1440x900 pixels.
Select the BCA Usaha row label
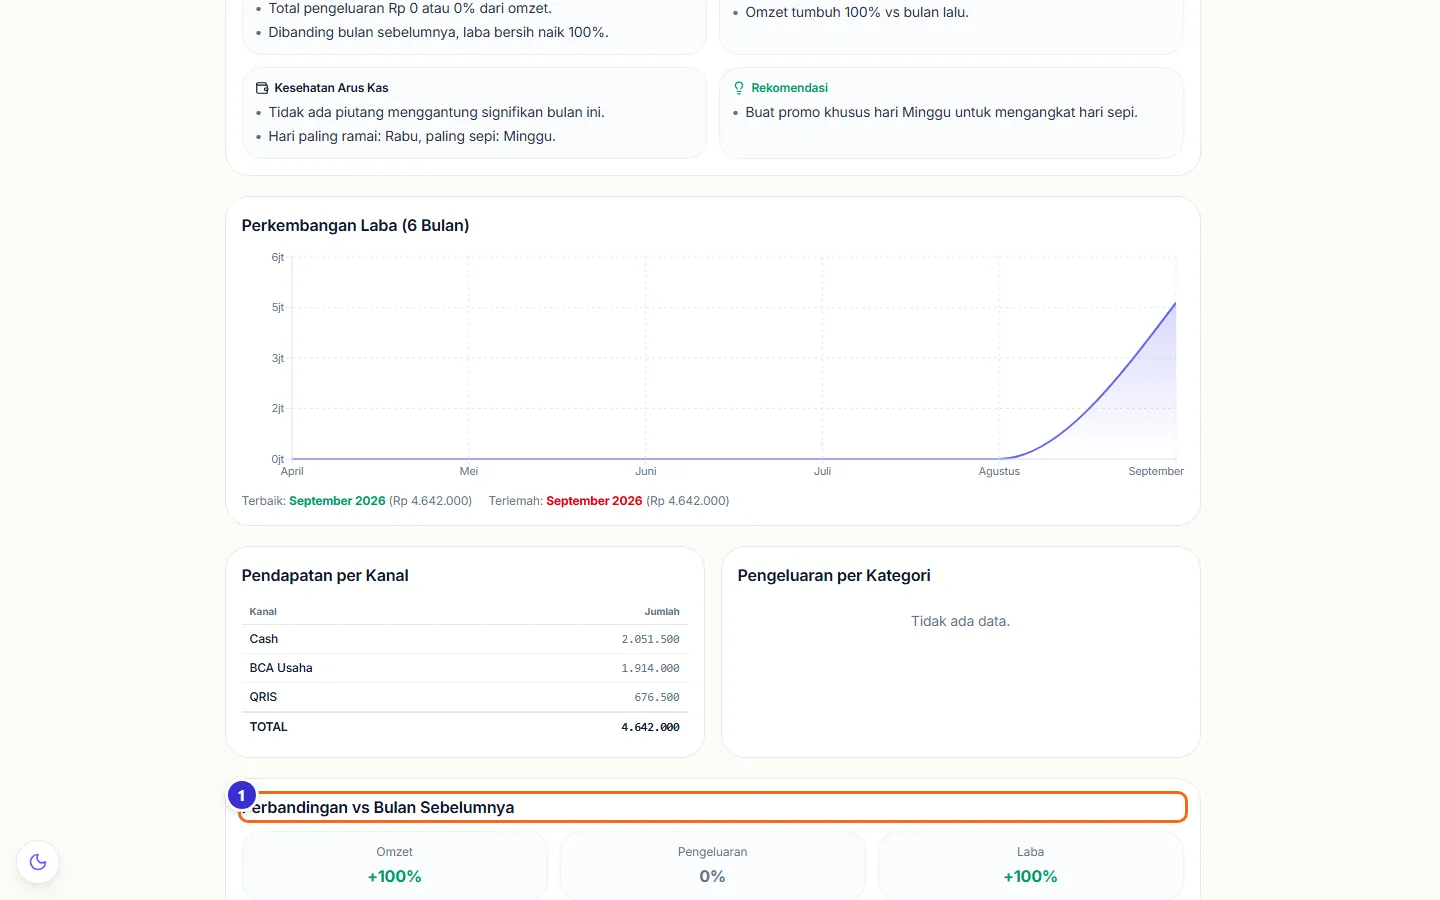pyautogui.click(x=281, y=668)
